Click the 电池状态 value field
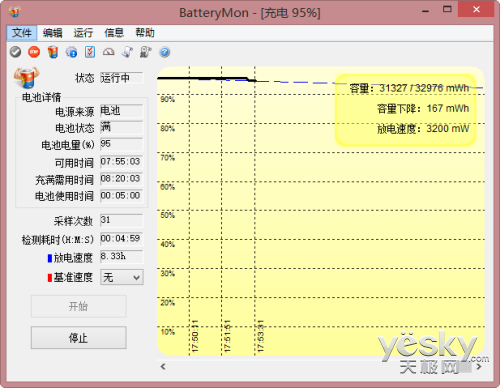 (x=122, y=127)
